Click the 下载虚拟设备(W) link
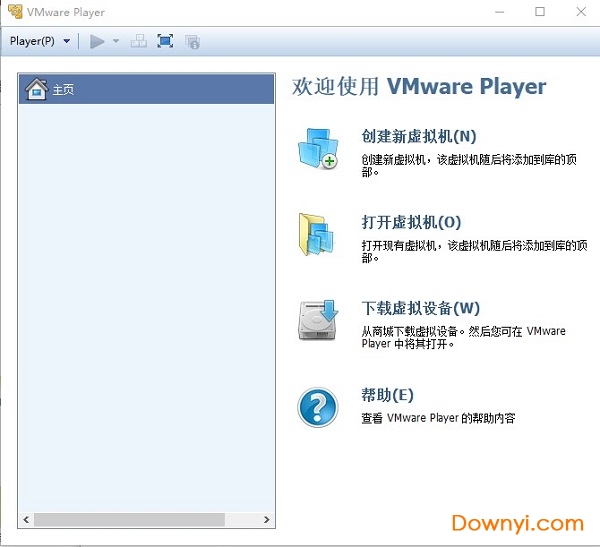The height and width of the screenshot is (547, 600). tap(421, 308)
